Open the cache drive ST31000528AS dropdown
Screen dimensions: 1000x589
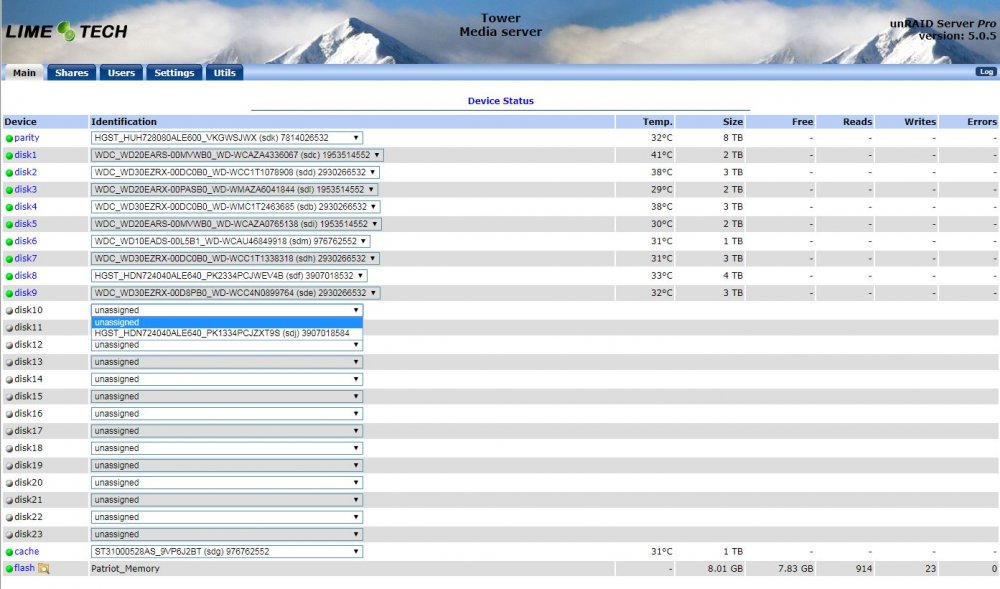(x=227, y=551)
